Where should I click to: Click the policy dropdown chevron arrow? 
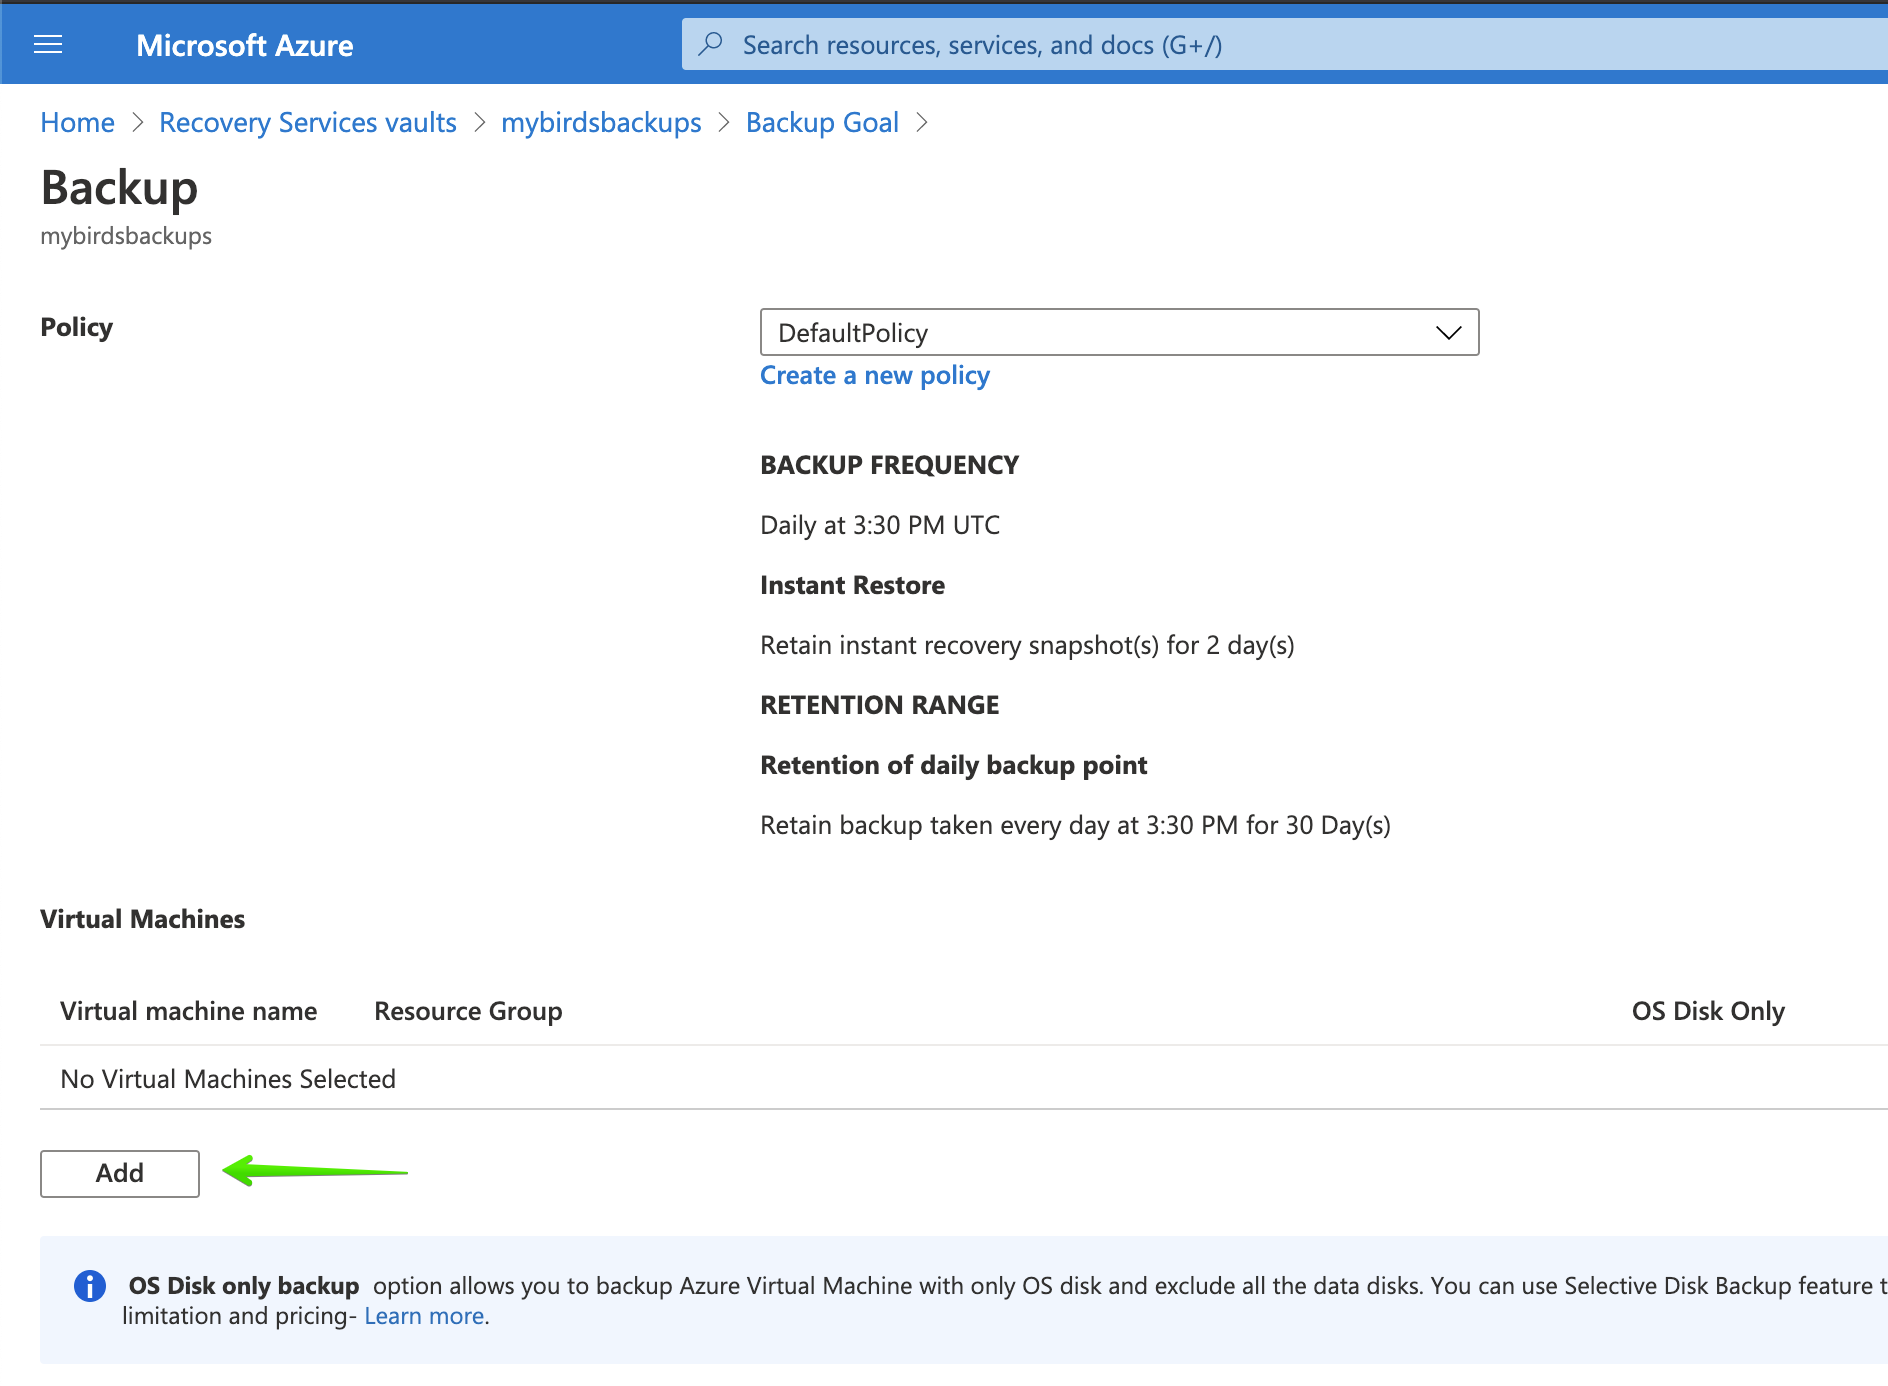pyautogui.click(x=1449, y=332)
